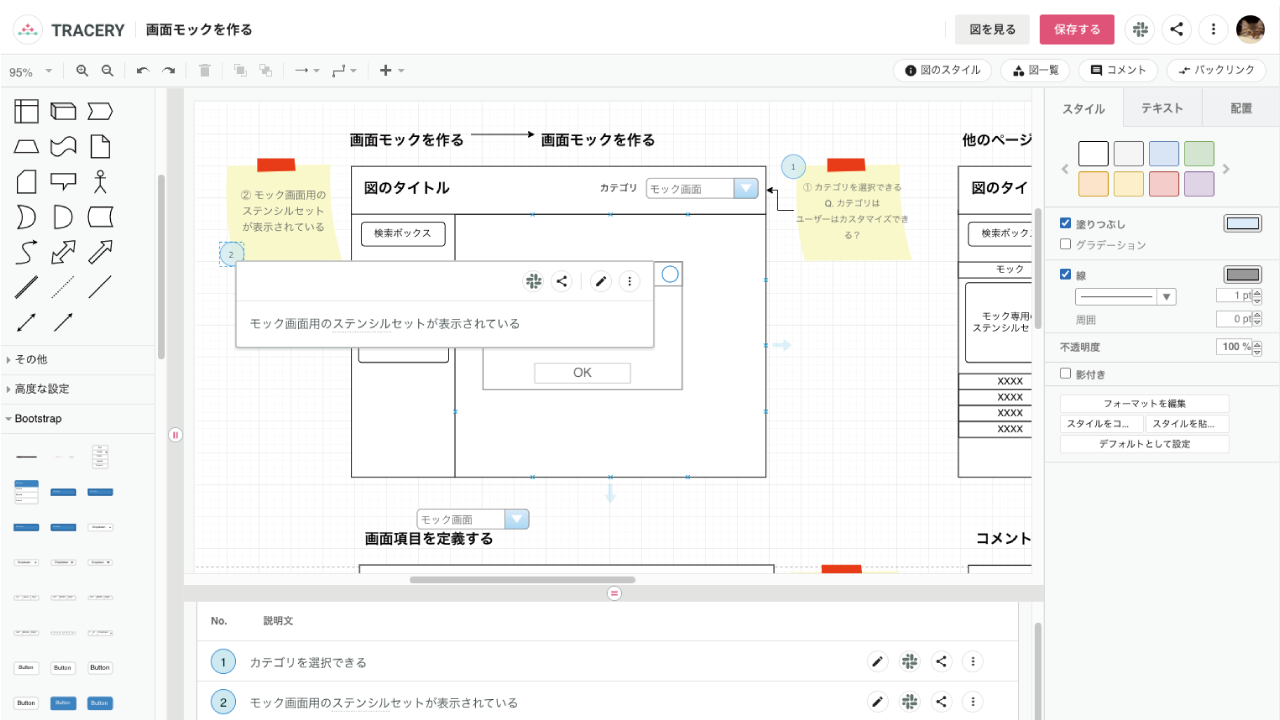Toggle the 塗りつぶし fill checkbox
1280x720 pixels.
click(x=1066, y=223)
